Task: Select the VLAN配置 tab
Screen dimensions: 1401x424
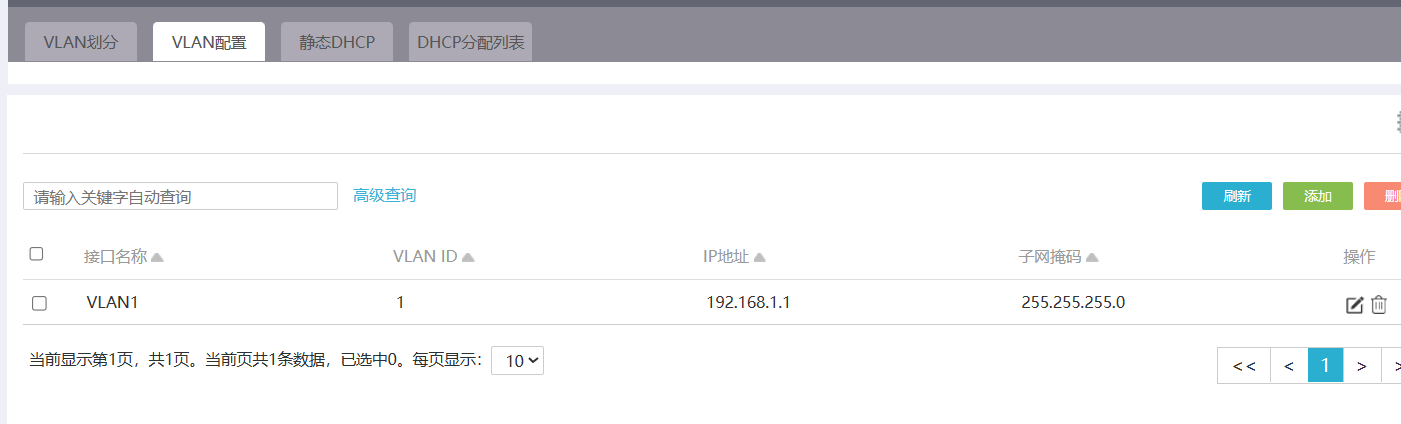Action: coord(209,42)
